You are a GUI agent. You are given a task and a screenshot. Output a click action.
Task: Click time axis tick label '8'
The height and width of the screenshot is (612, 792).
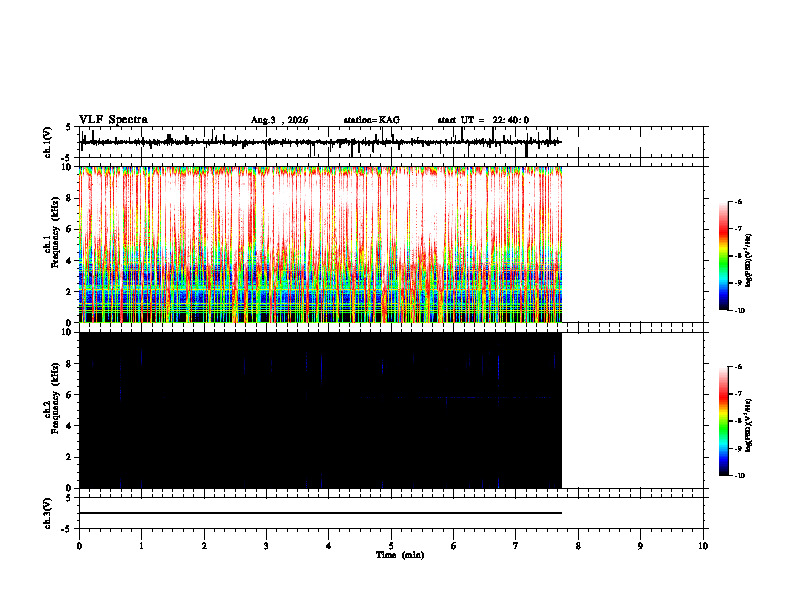coord(578,546)
